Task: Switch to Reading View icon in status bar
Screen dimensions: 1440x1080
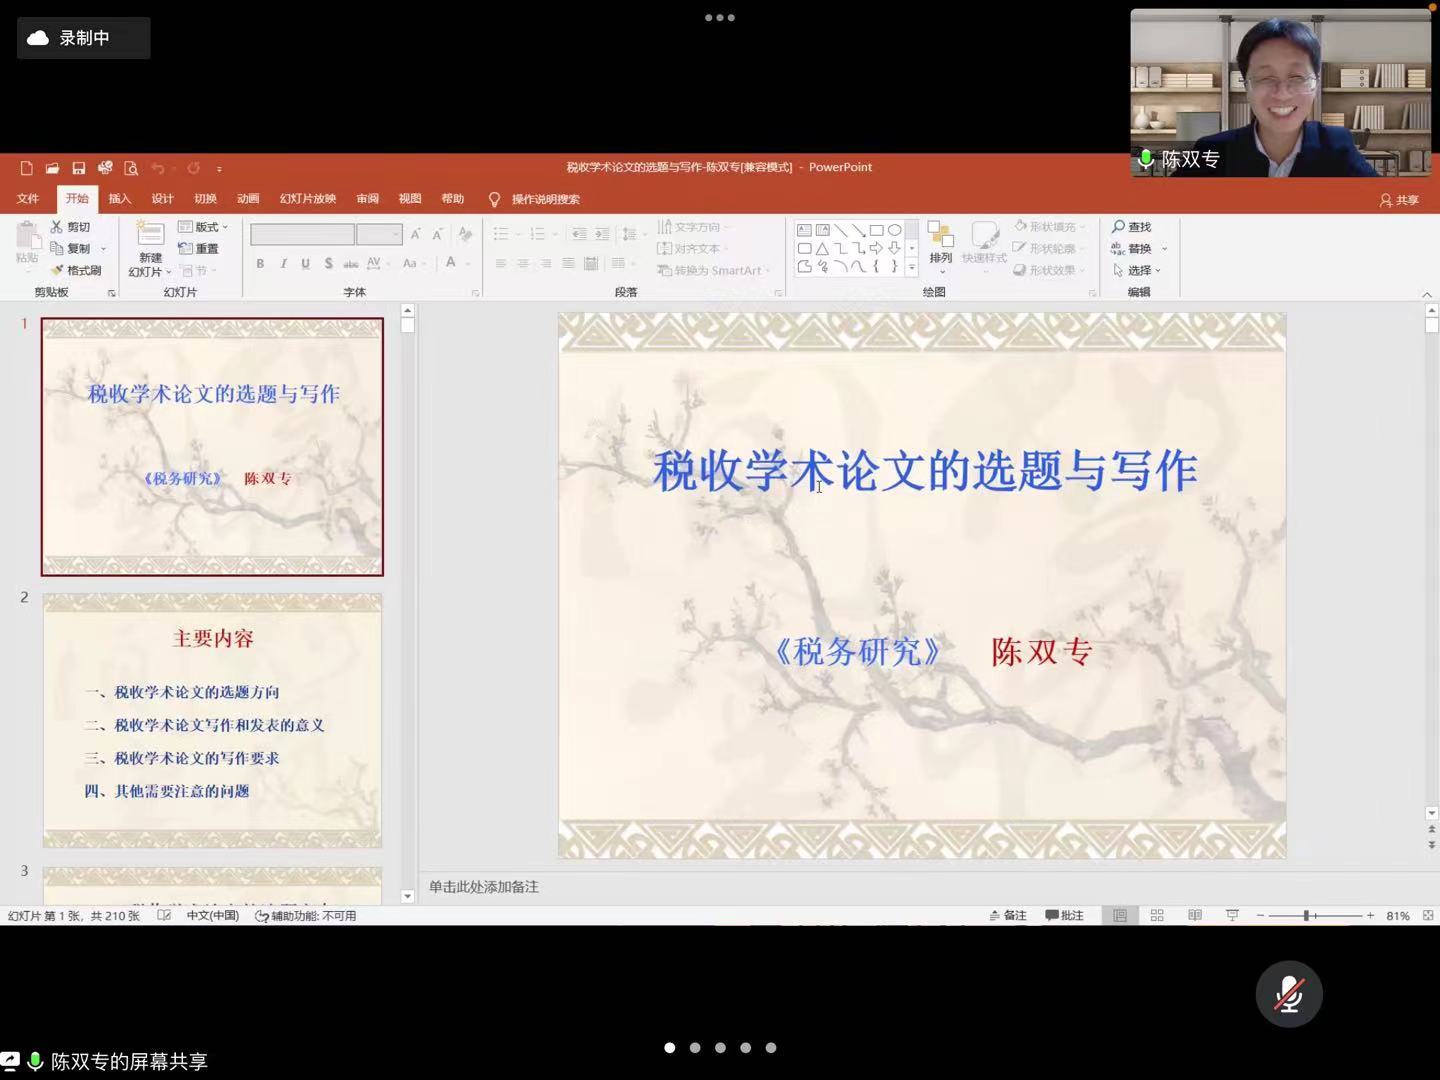Action: pyautogui.click(x=1194, y=915)
